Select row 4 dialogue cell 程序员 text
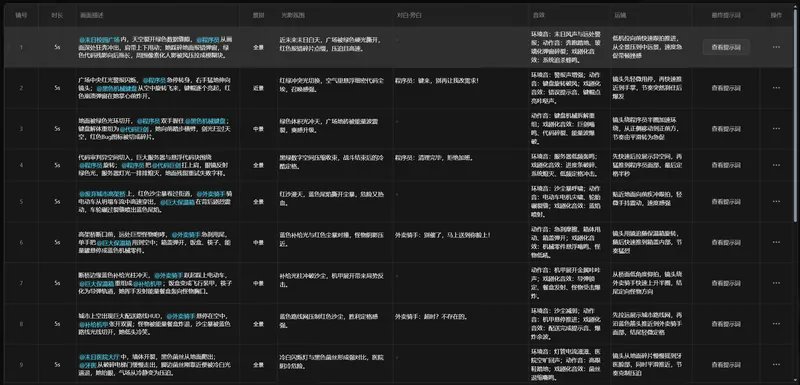Screen dimensions: 800x385 (403, 158)
